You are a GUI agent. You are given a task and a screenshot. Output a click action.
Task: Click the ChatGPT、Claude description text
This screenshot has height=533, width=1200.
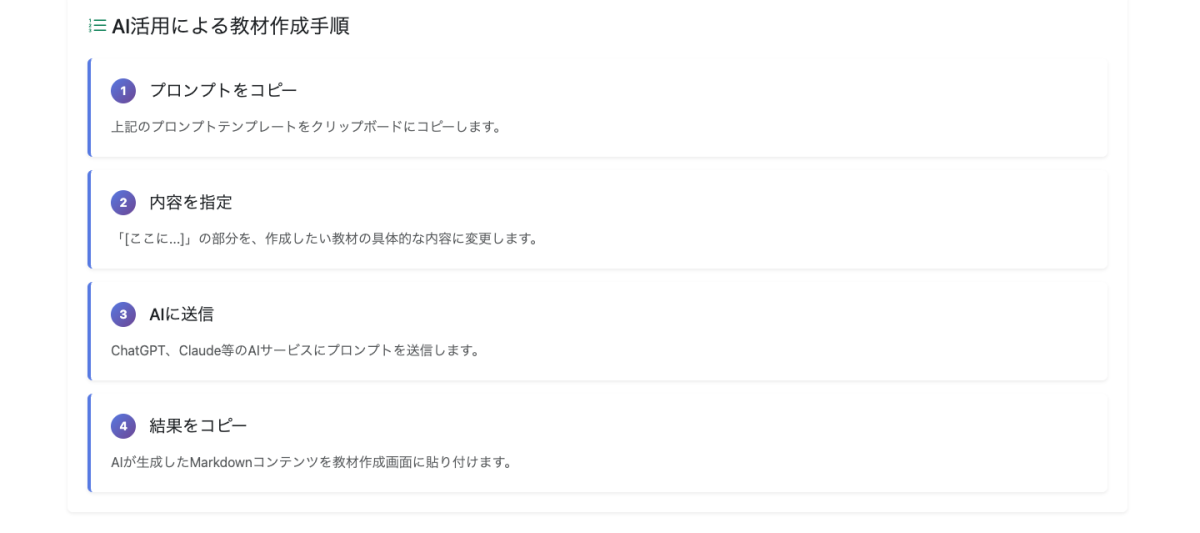pos(296,351)
